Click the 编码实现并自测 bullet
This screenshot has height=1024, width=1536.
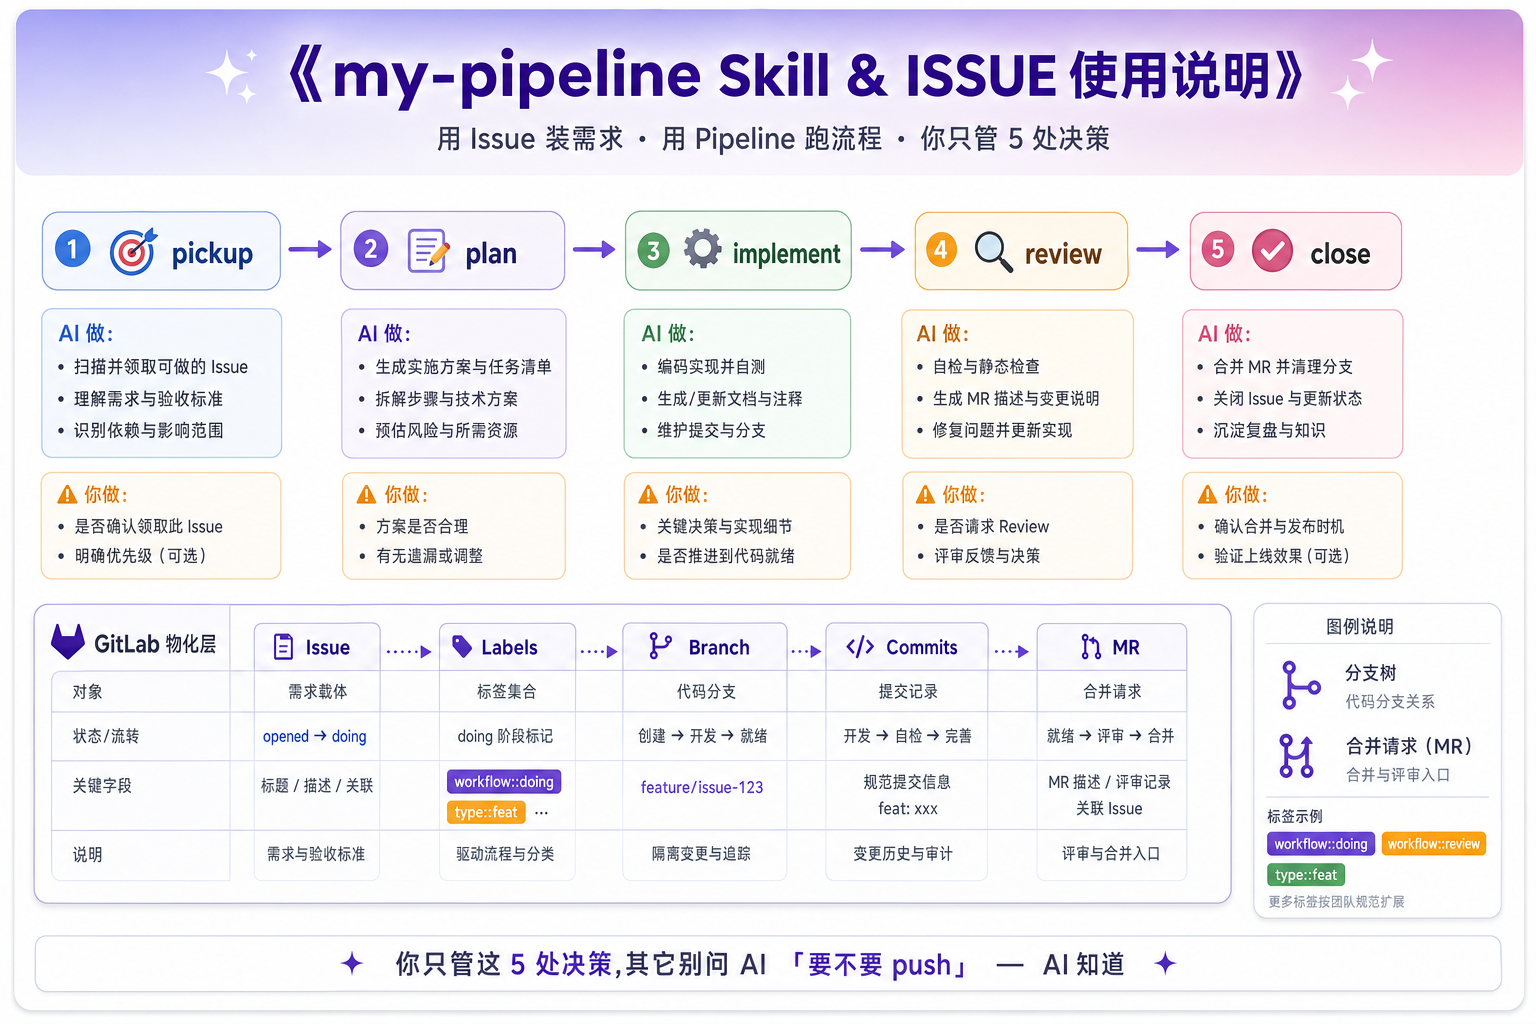711,367
